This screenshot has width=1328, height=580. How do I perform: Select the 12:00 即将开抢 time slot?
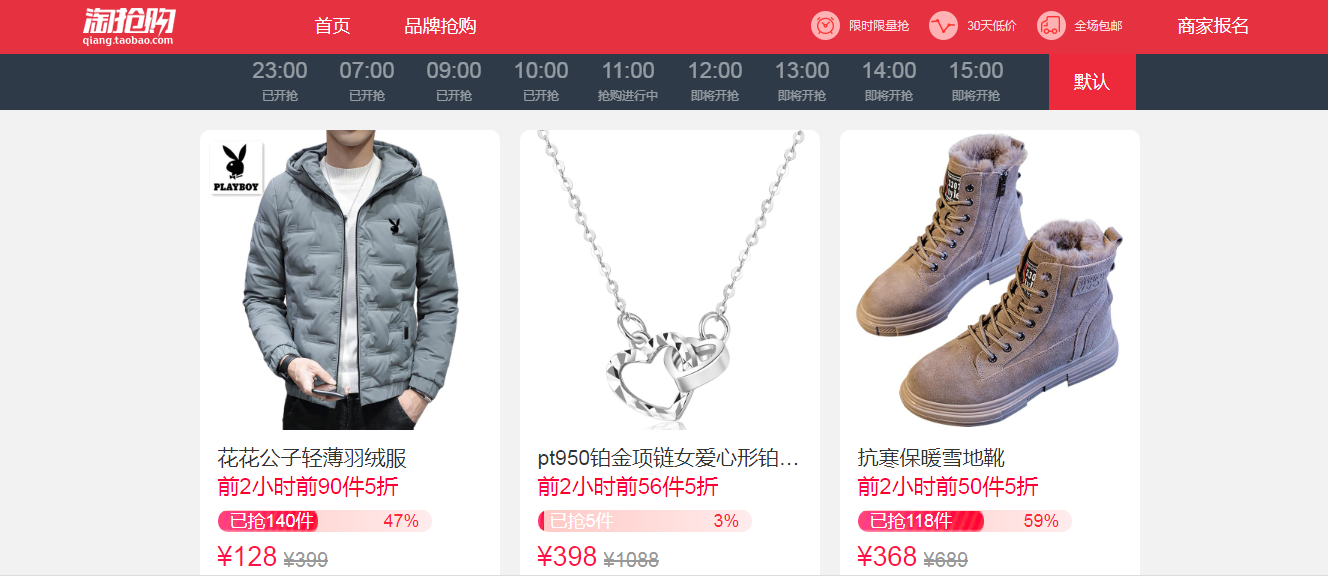[715, 82]
